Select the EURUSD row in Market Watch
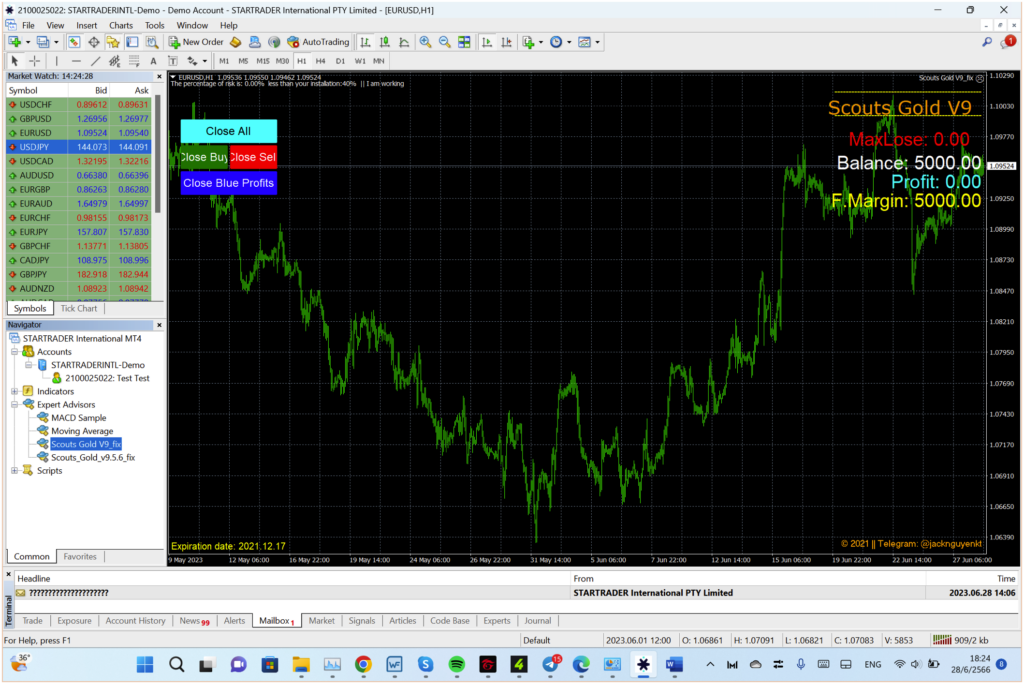The image size is (1024, 686). coord(79,133)
